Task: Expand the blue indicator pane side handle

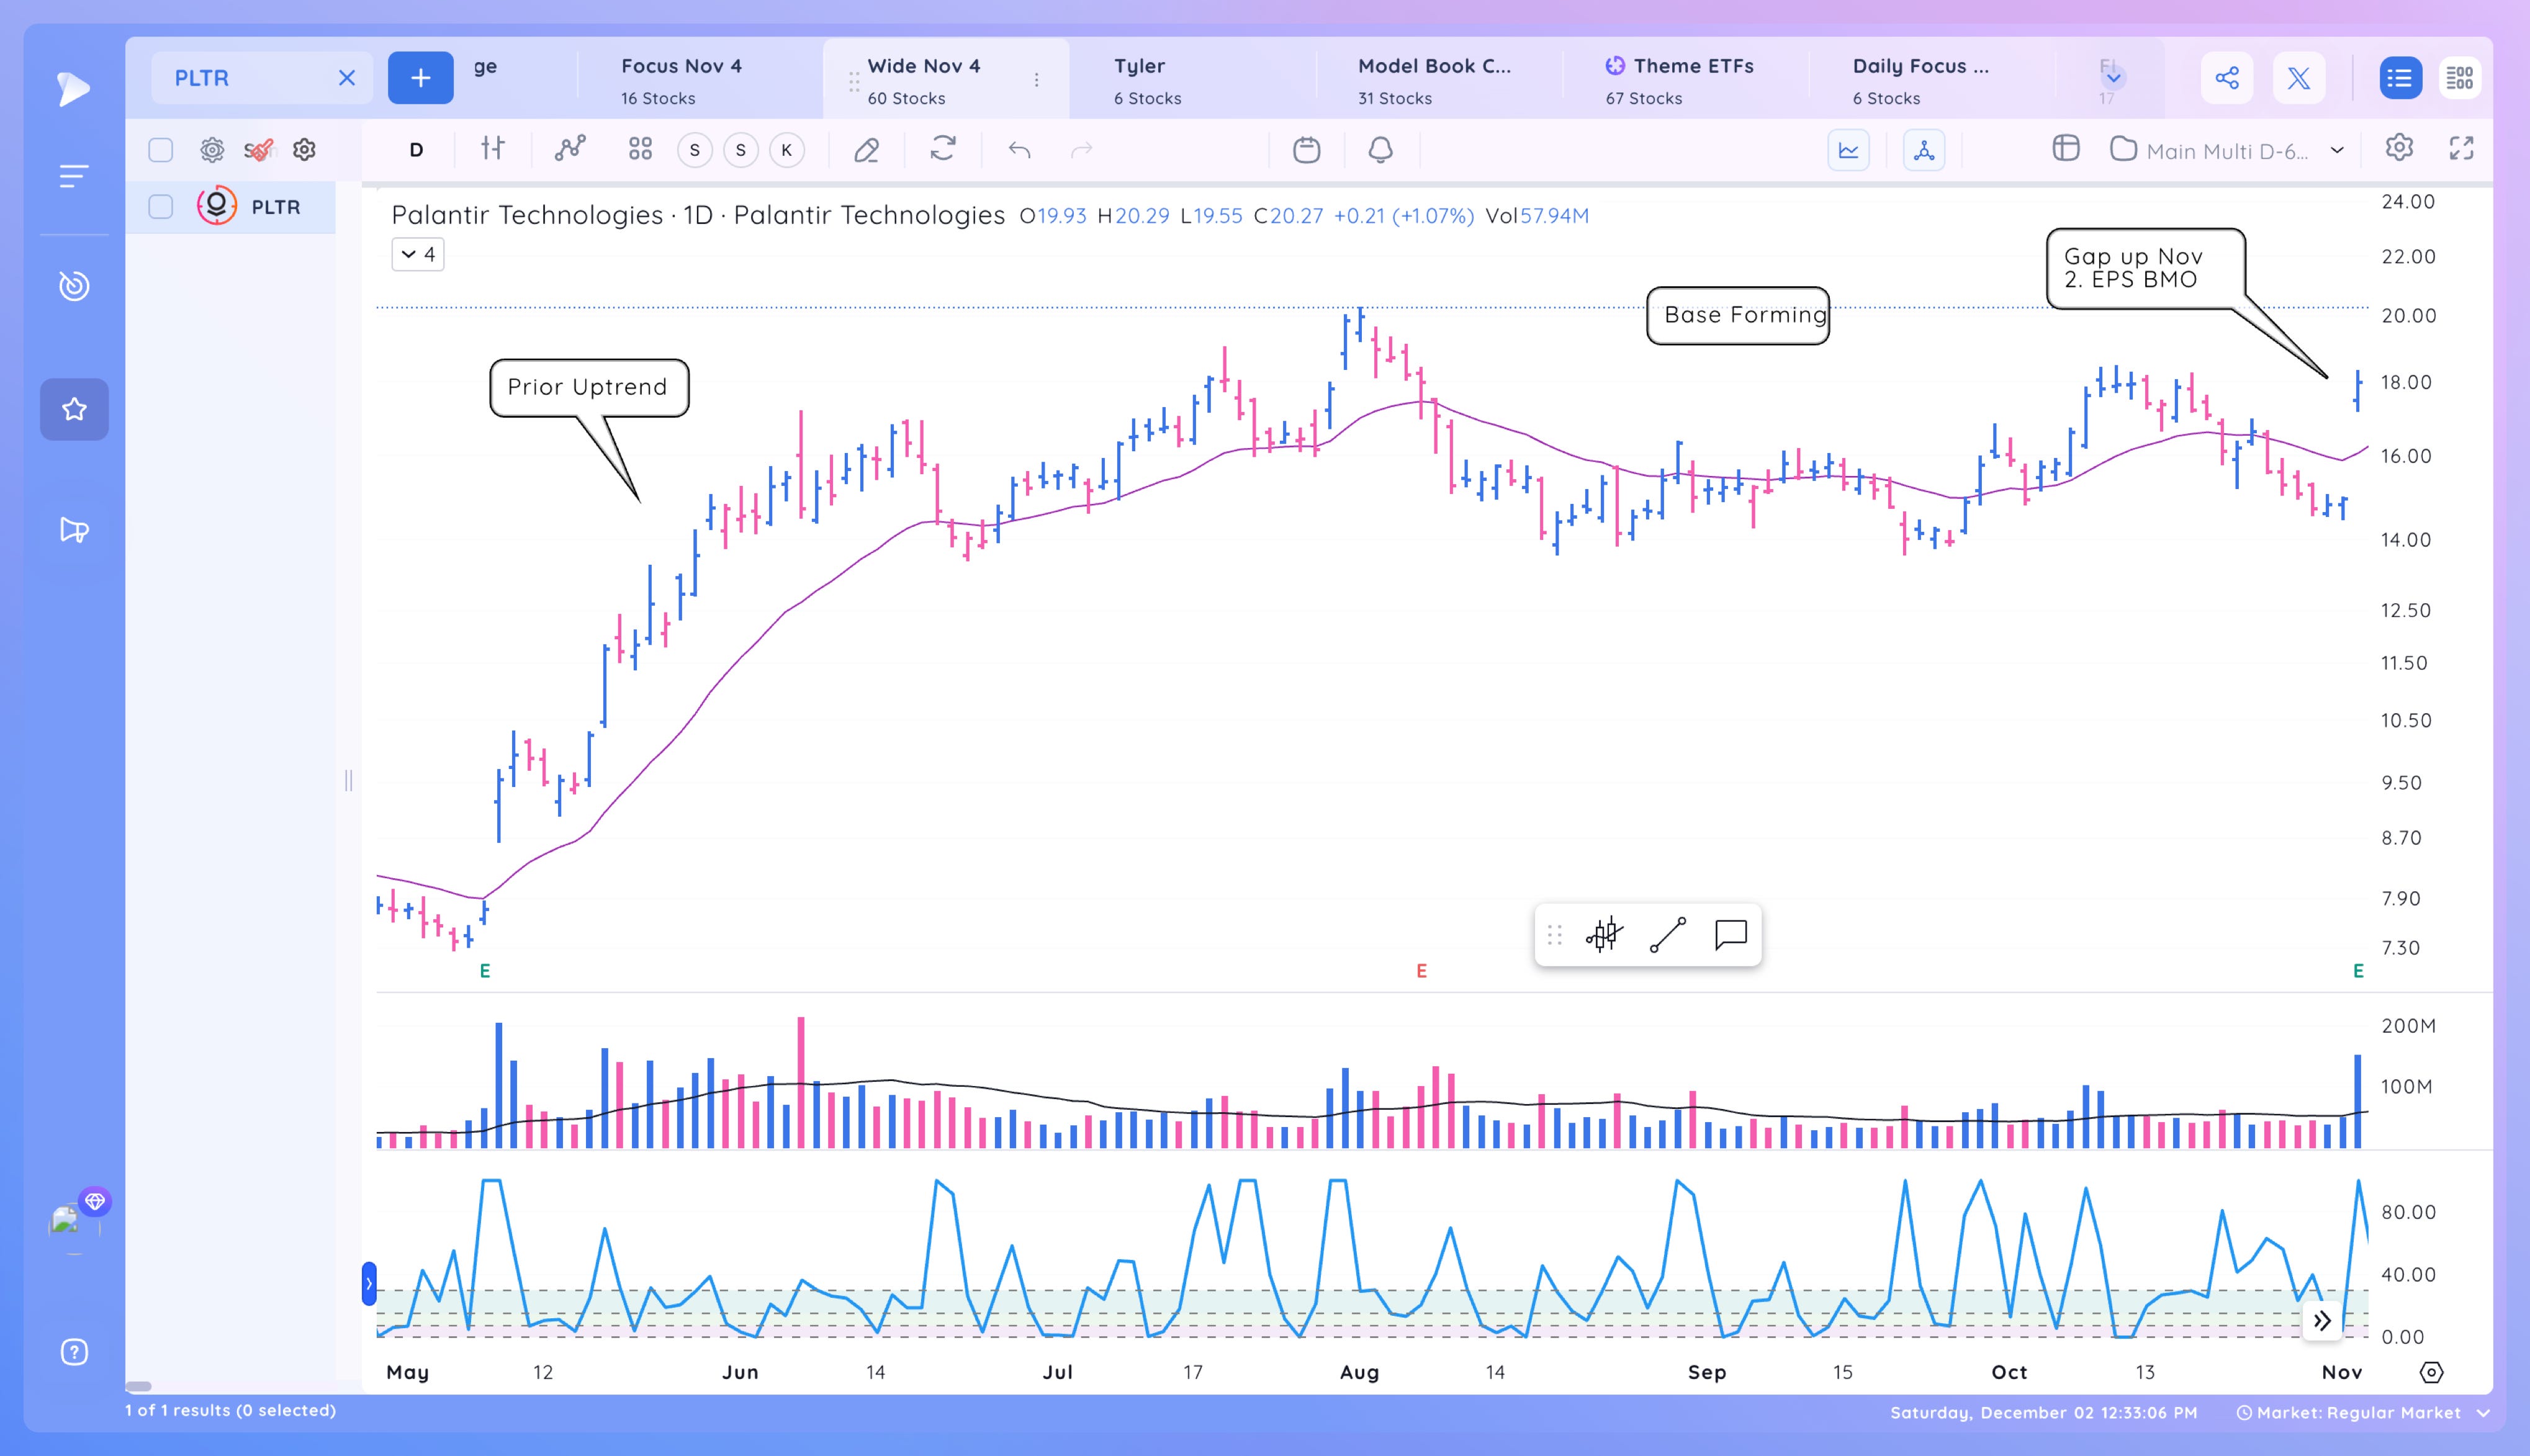Action: 369,1283
